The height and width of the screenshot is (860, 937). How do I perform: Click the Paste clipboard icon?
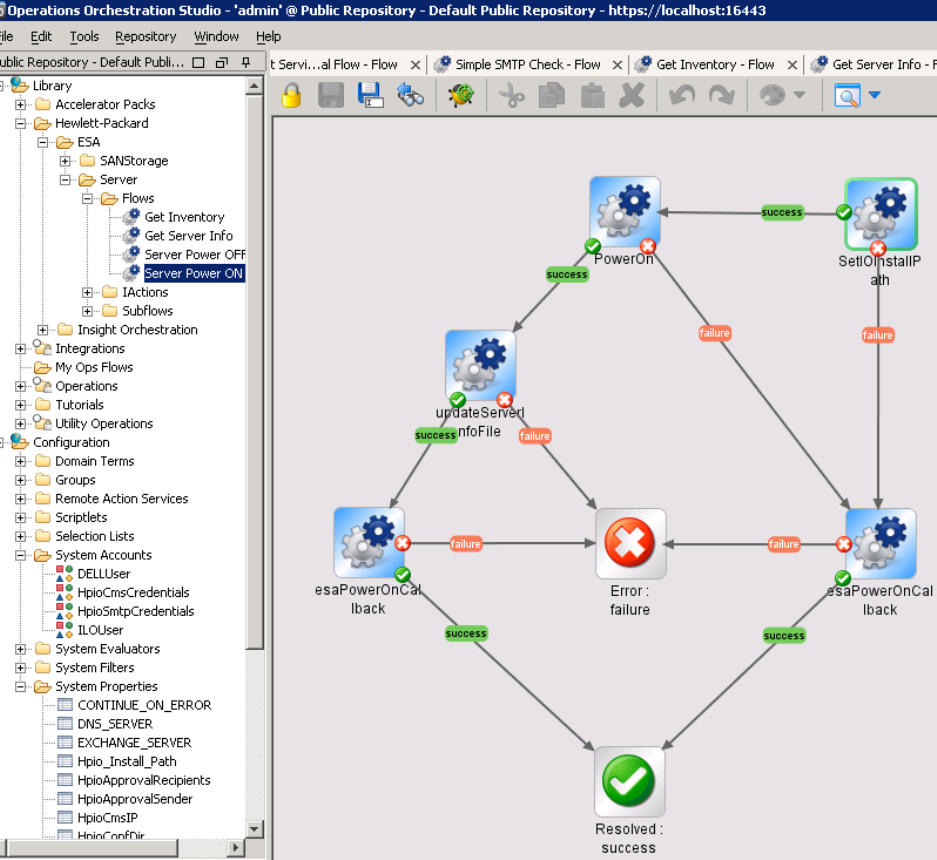click(x=592, y=95)
